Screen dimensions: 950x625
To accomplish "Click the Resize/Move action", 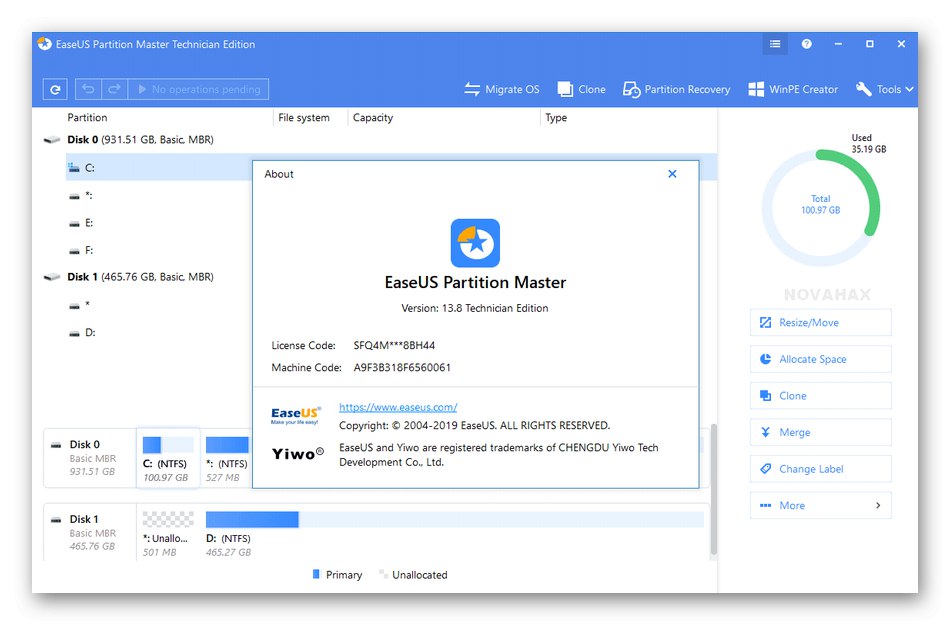I will click(x=820, y=322).
